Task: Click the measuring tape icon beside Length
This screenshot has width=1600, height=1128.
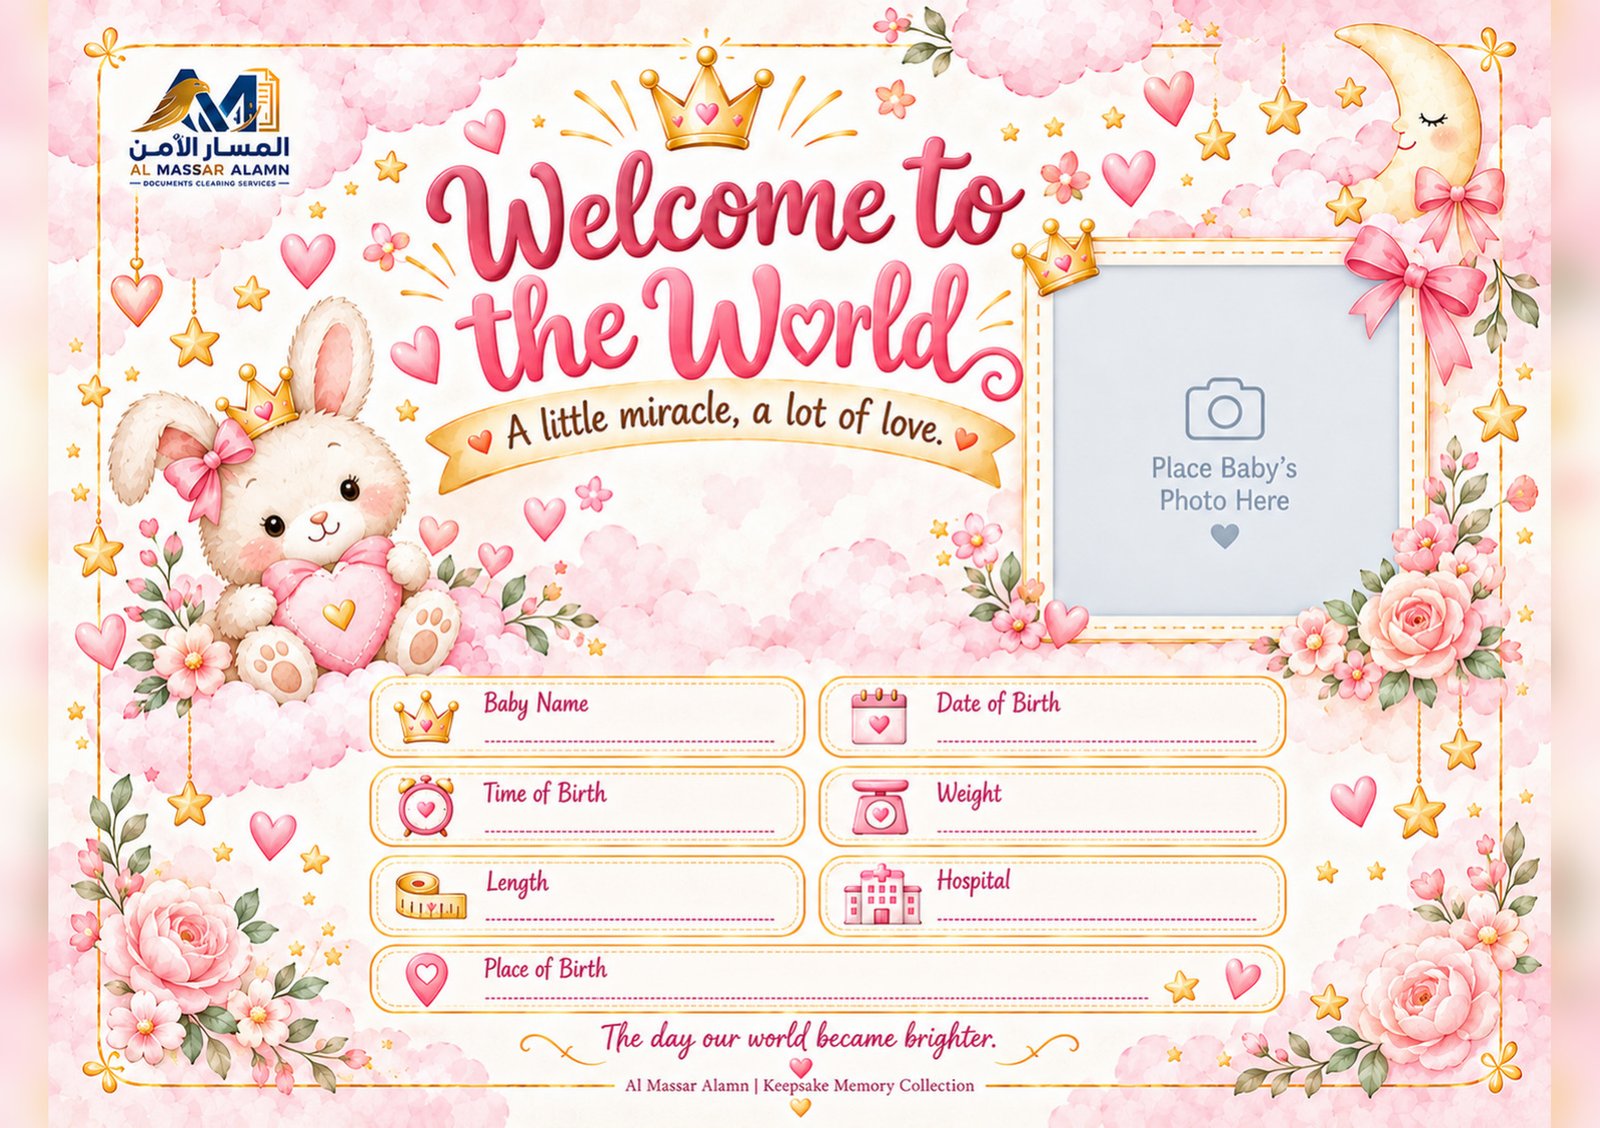Action: coord(430,895)
